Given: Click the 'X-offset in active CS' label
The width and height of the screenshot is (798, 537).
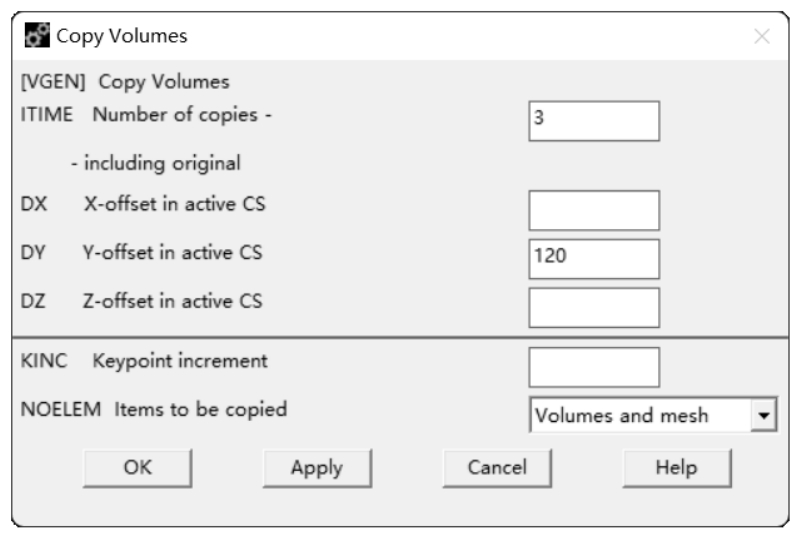Looking at the screenshot, I should (172, 205).
